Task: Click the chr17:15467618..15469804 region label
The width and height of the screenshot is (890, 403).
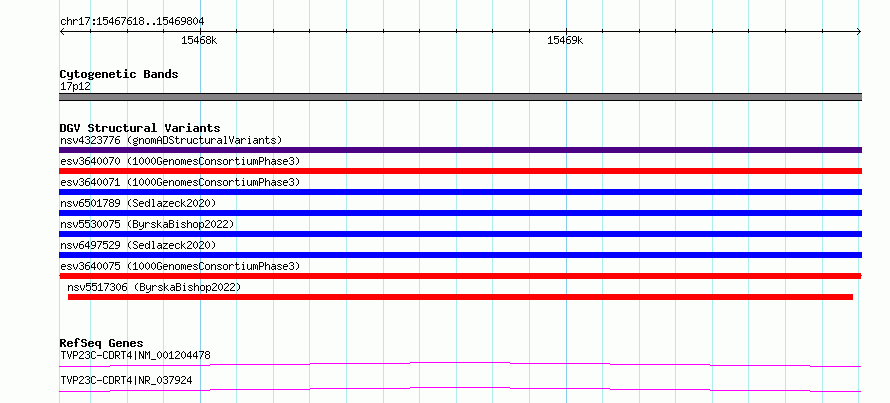Action: 132,22
